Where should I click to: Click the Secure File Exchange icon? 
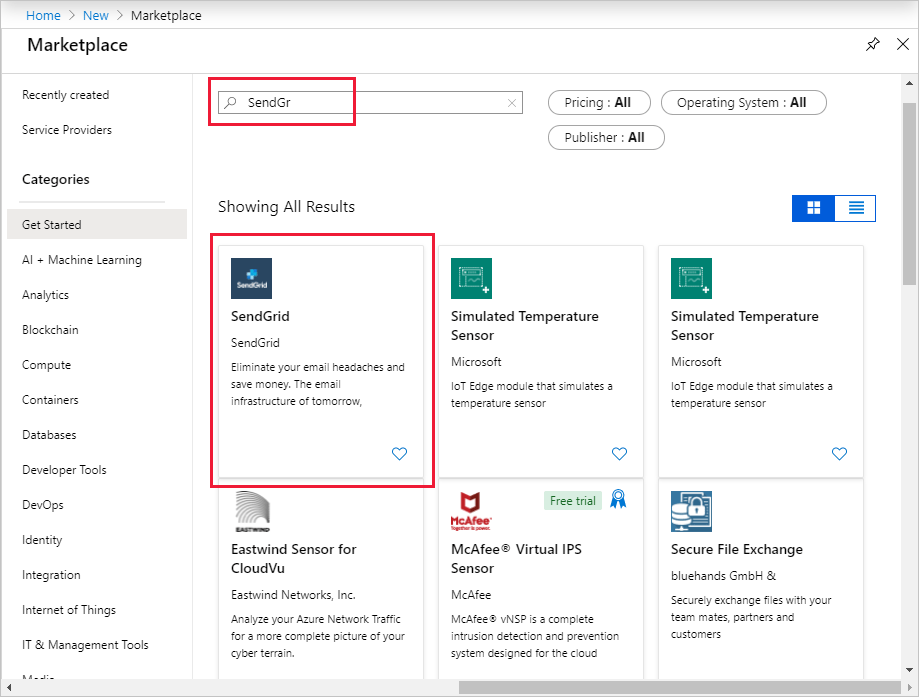(692, 512)
